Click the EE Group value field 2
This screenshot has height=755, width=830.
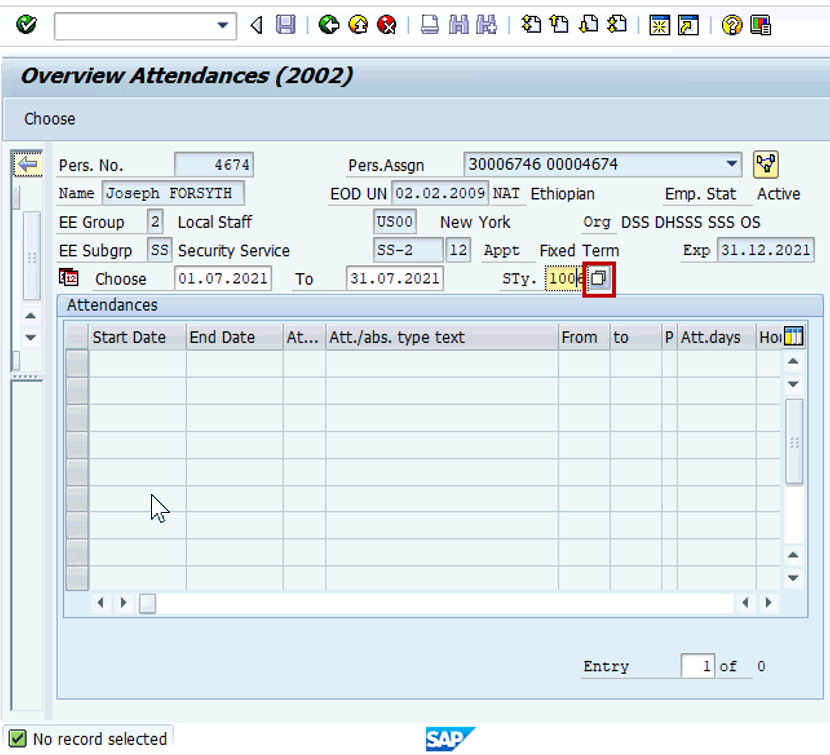[x=155, y=221]
